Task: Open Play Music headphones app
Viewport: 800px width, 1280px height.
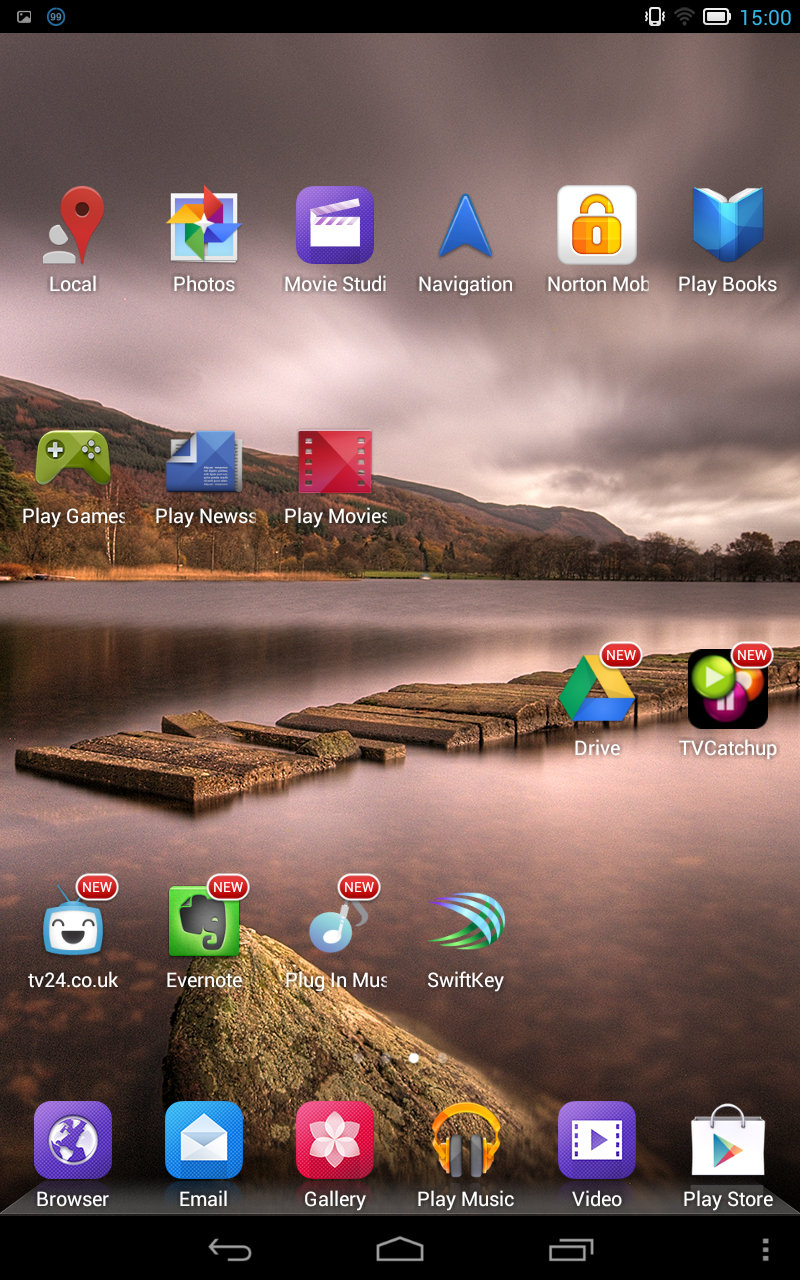Action: coord(466,1141)
